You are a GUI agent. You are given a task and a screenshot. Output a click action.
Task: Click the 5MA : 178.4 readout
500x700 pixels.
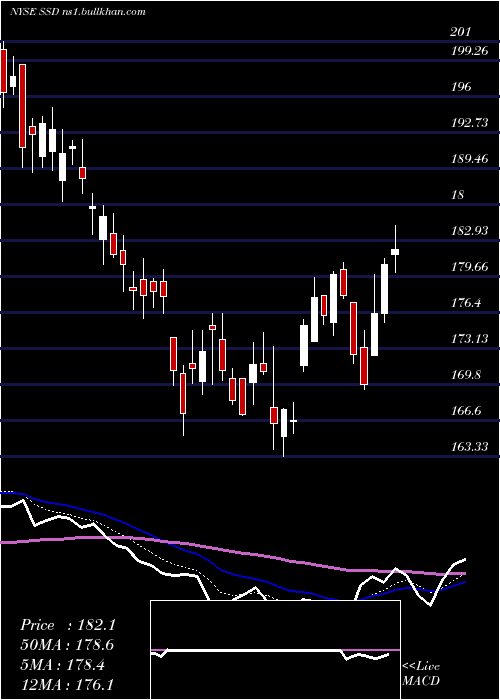[62, 665]
